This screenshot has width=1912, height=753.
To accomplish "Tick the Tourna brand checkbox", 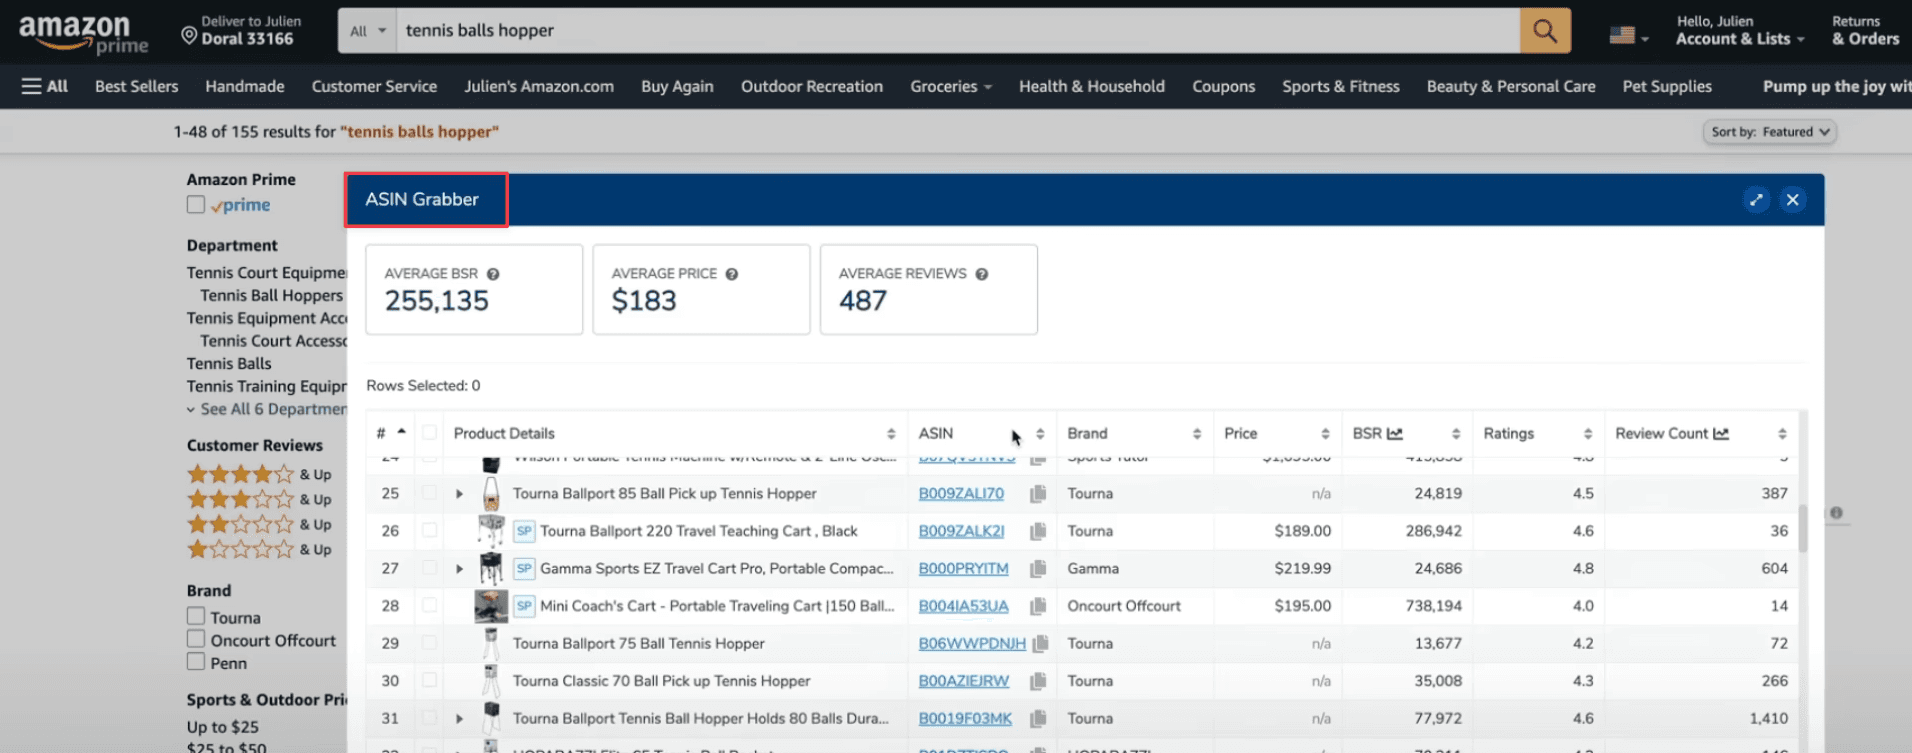I will pos(196,617).
